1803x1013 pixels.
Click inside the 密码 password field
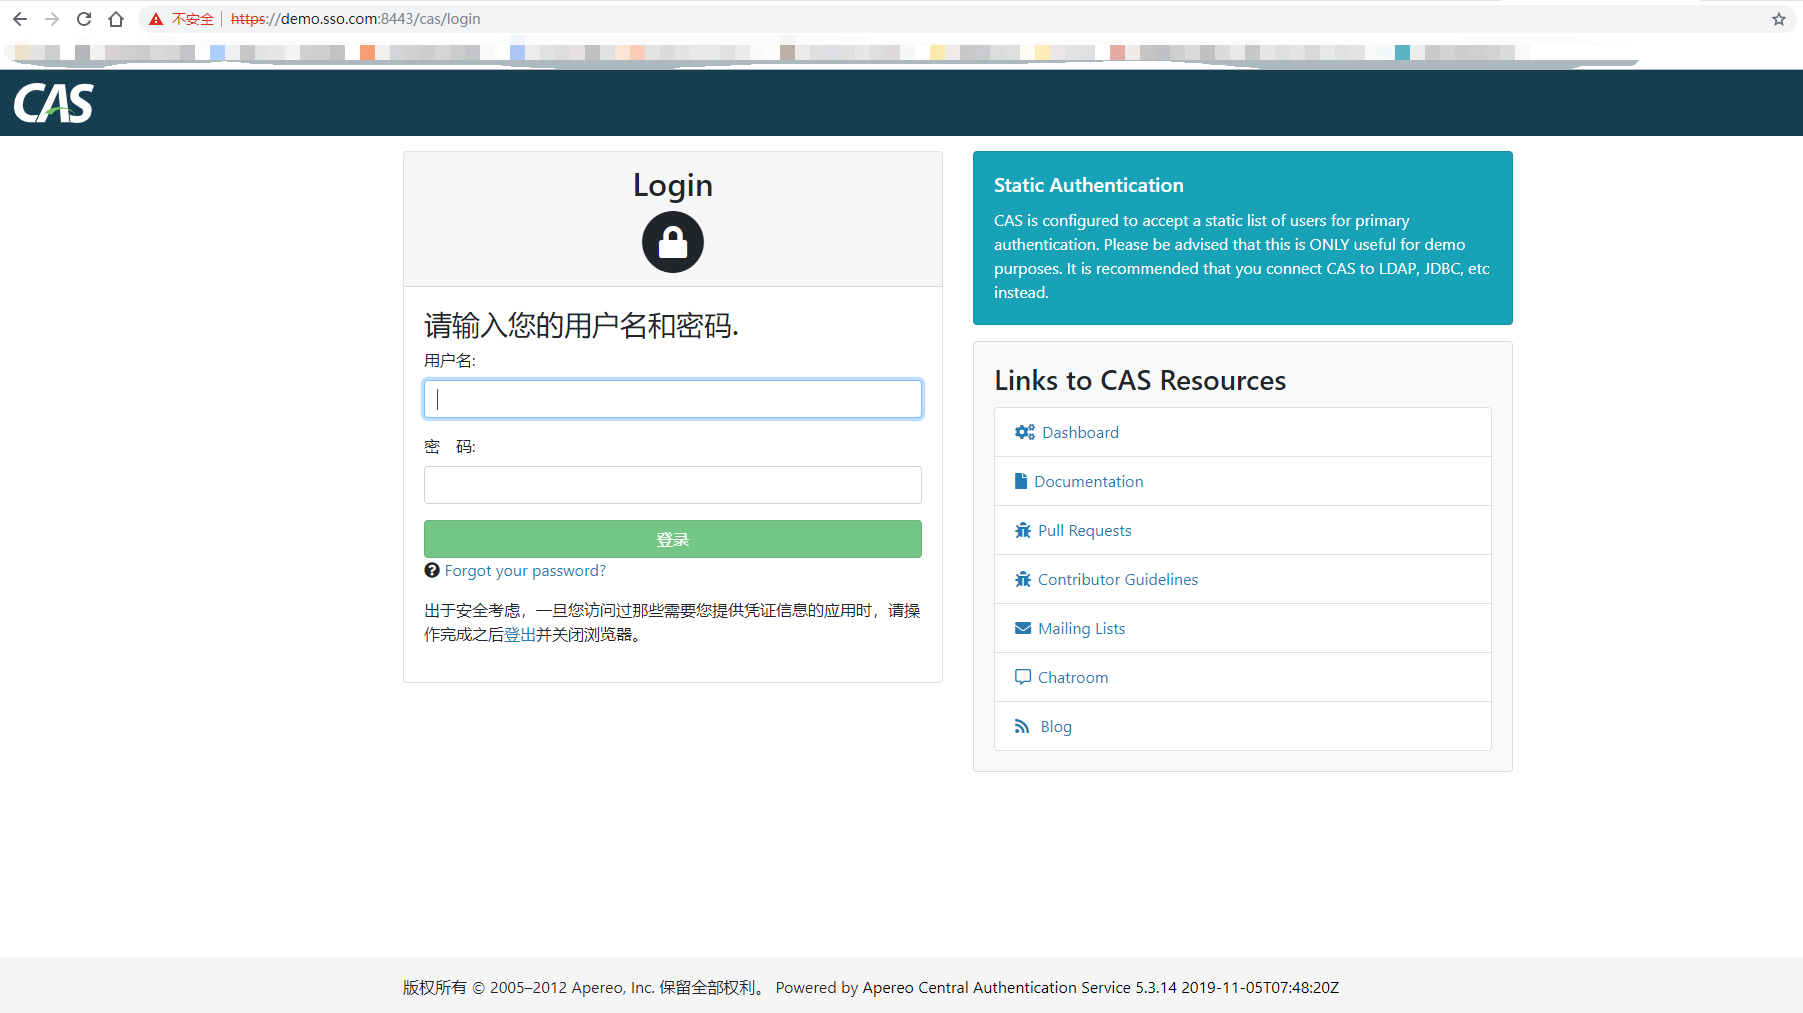tap(672, 485)
